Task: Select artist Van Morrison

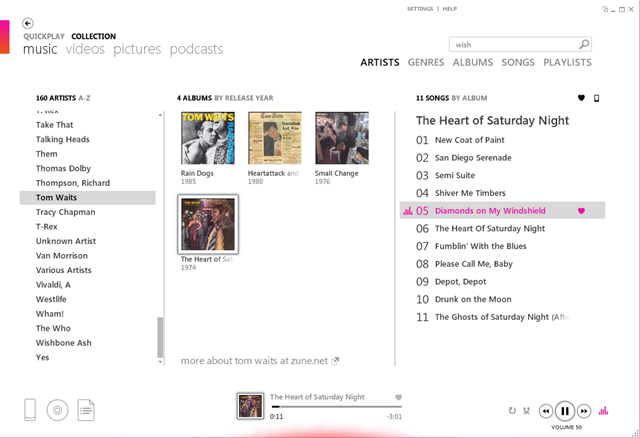Action: [62, 256]
